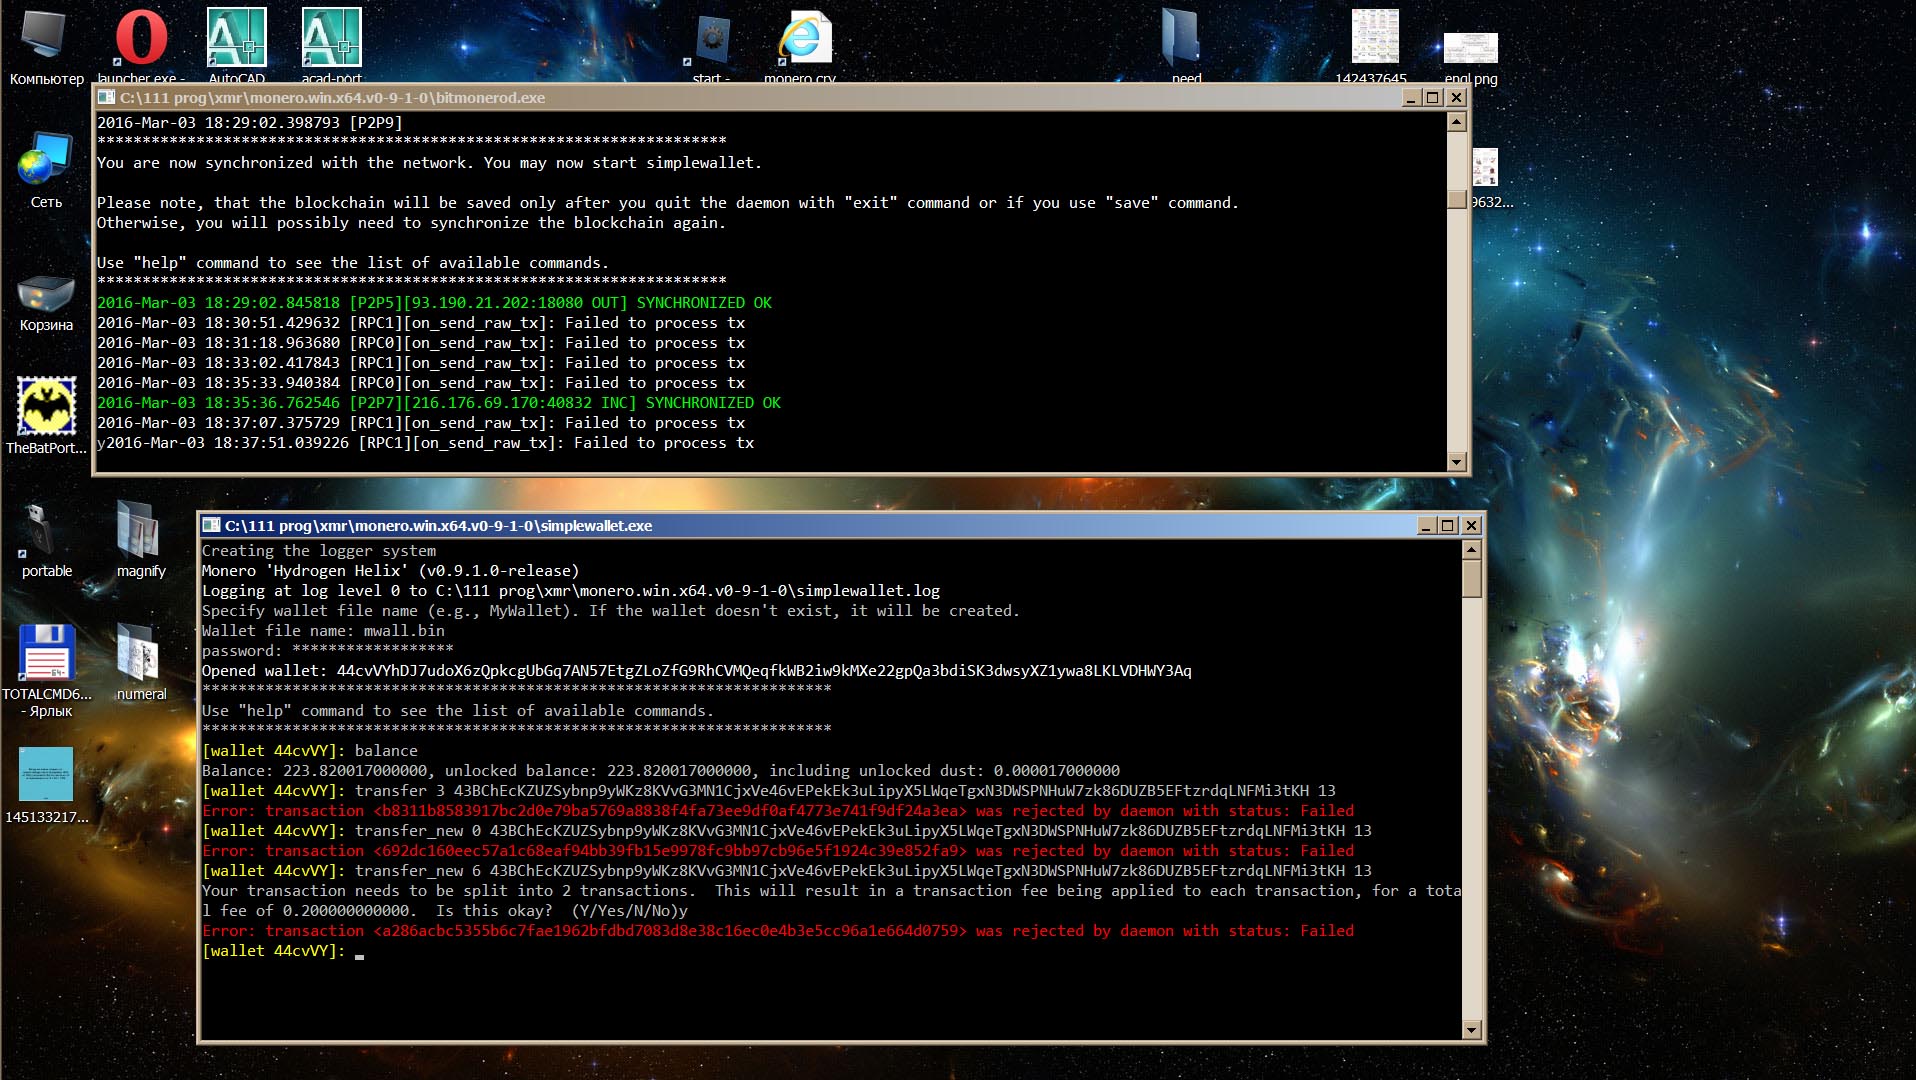1916x1080 pixels.
Task: Select the engl.png file icon
Action: tap(1471, 60)
